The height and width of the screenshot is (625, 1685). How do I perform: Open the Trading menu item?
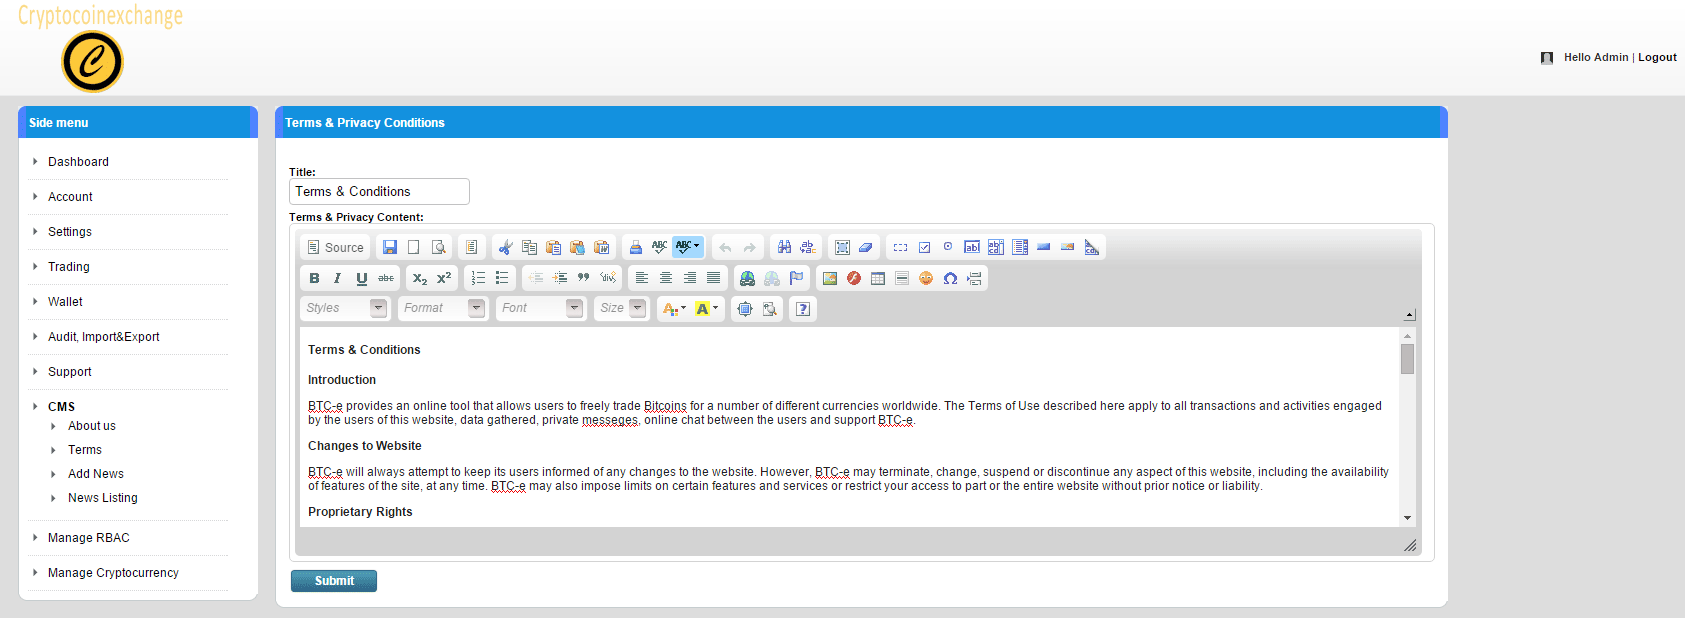(69, 267)
